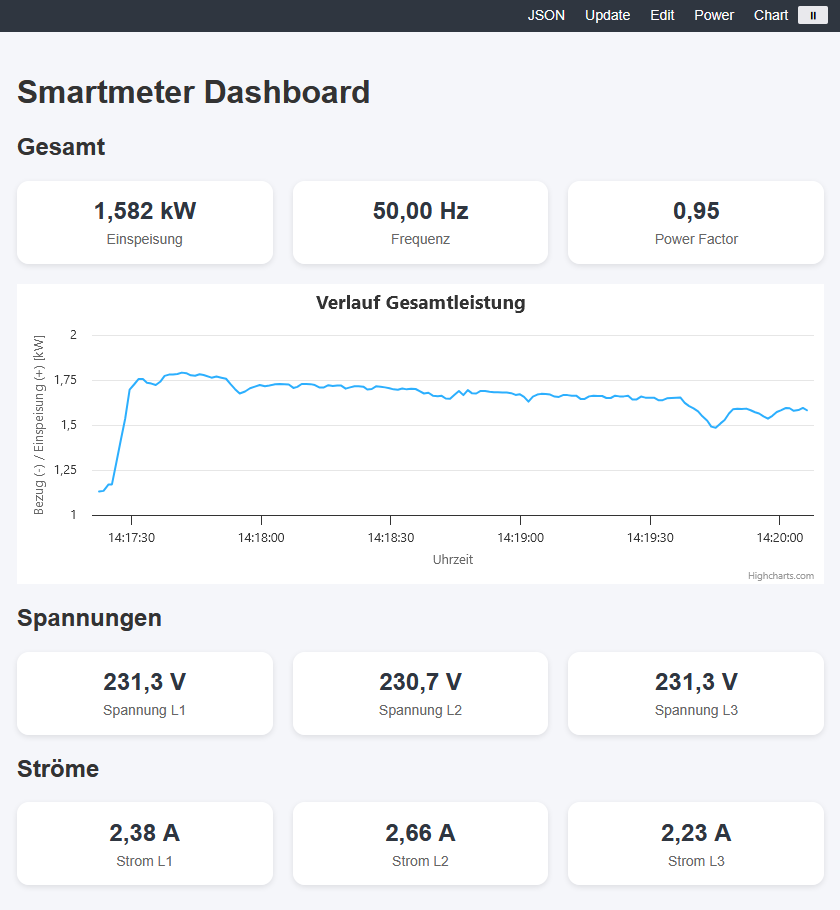Open the Power page
The width and height of the screenshot is (840, 910).
click(x=714, y=16)
